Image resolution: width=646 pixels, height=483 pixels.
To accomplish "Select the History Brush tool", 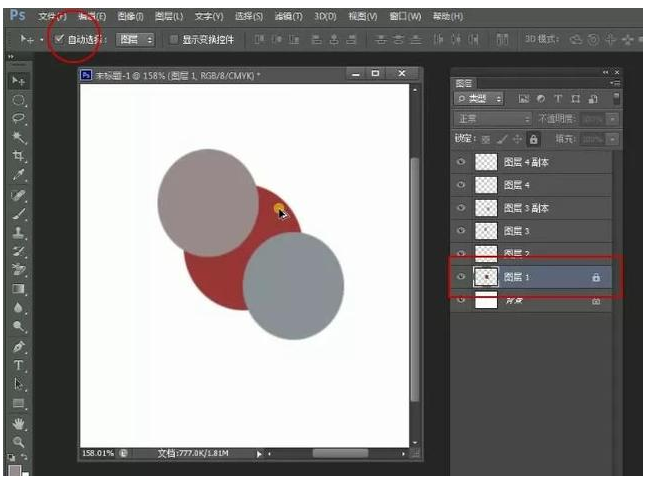I will point(19,251).
